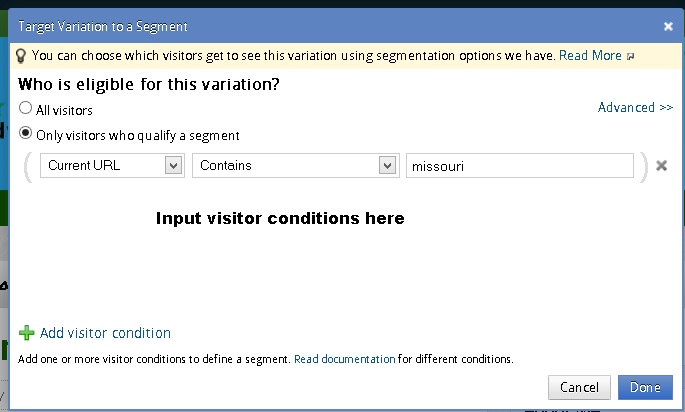Close the Target Variation dialog
The height and width of the screenshot is (412, 685).
[668, 27]
